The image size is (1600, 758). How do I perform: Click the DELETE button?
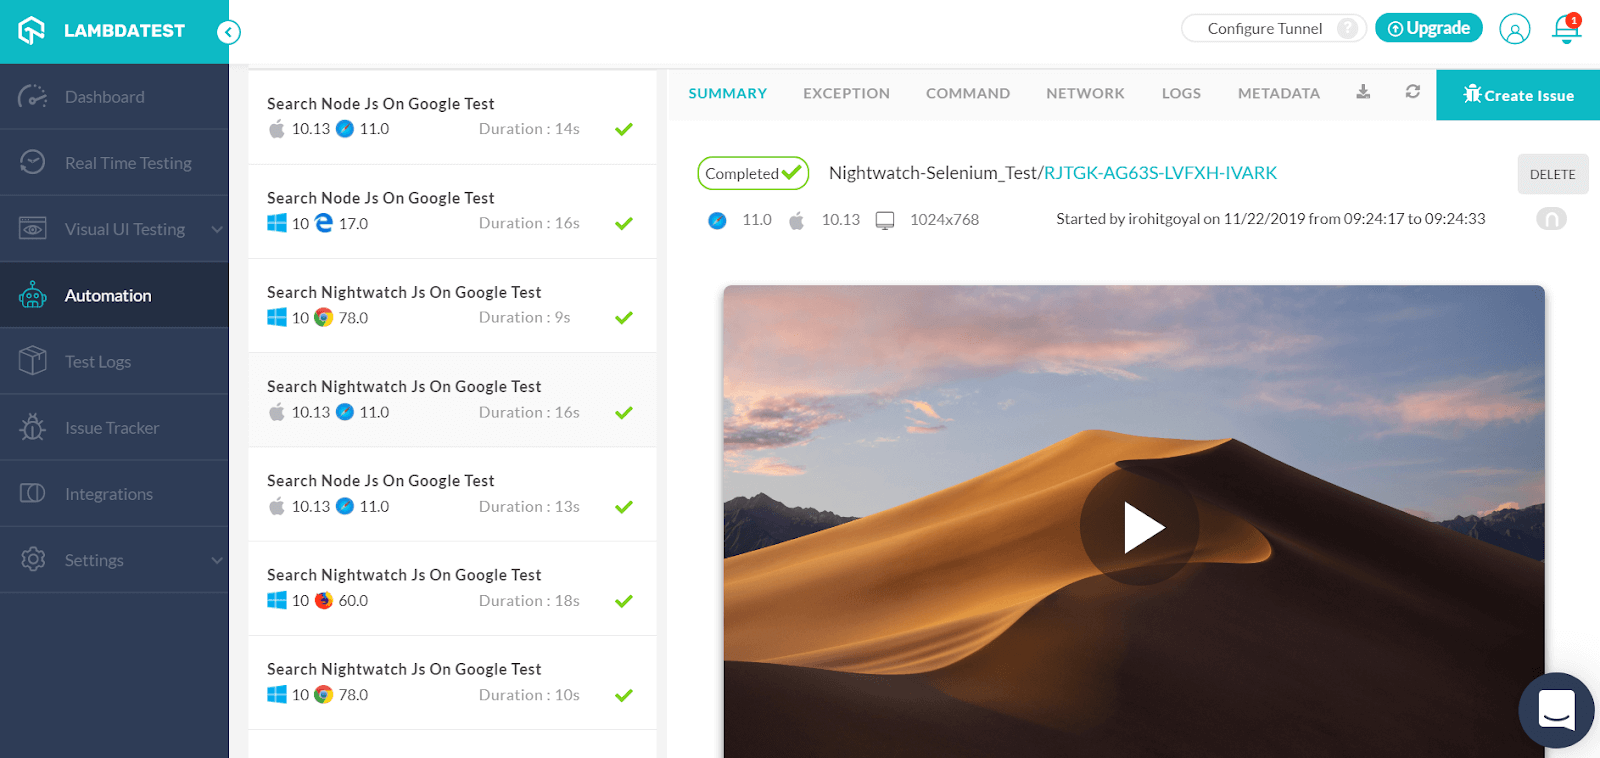pyautogui.click(x=1552, y=174)
